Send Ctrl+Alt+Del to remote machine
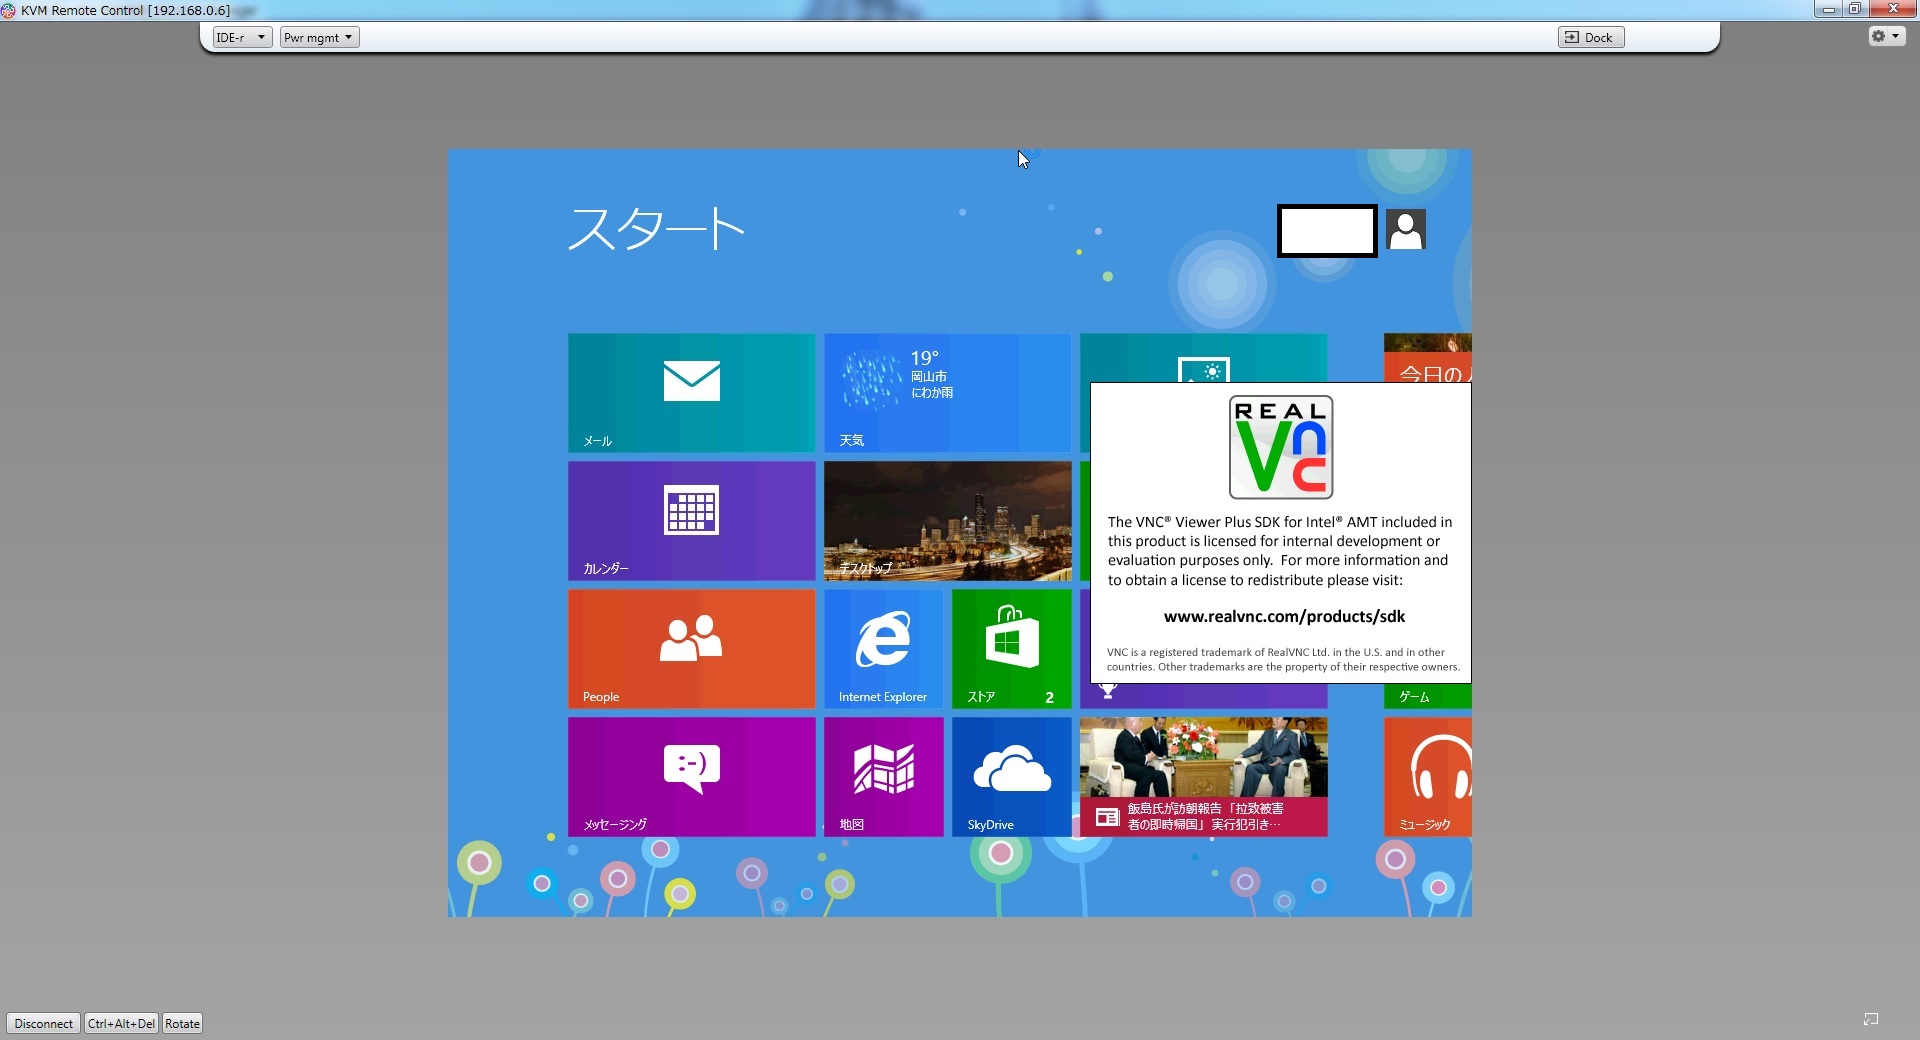This screenshot has width=1920, height=1040. (121, 1023)
